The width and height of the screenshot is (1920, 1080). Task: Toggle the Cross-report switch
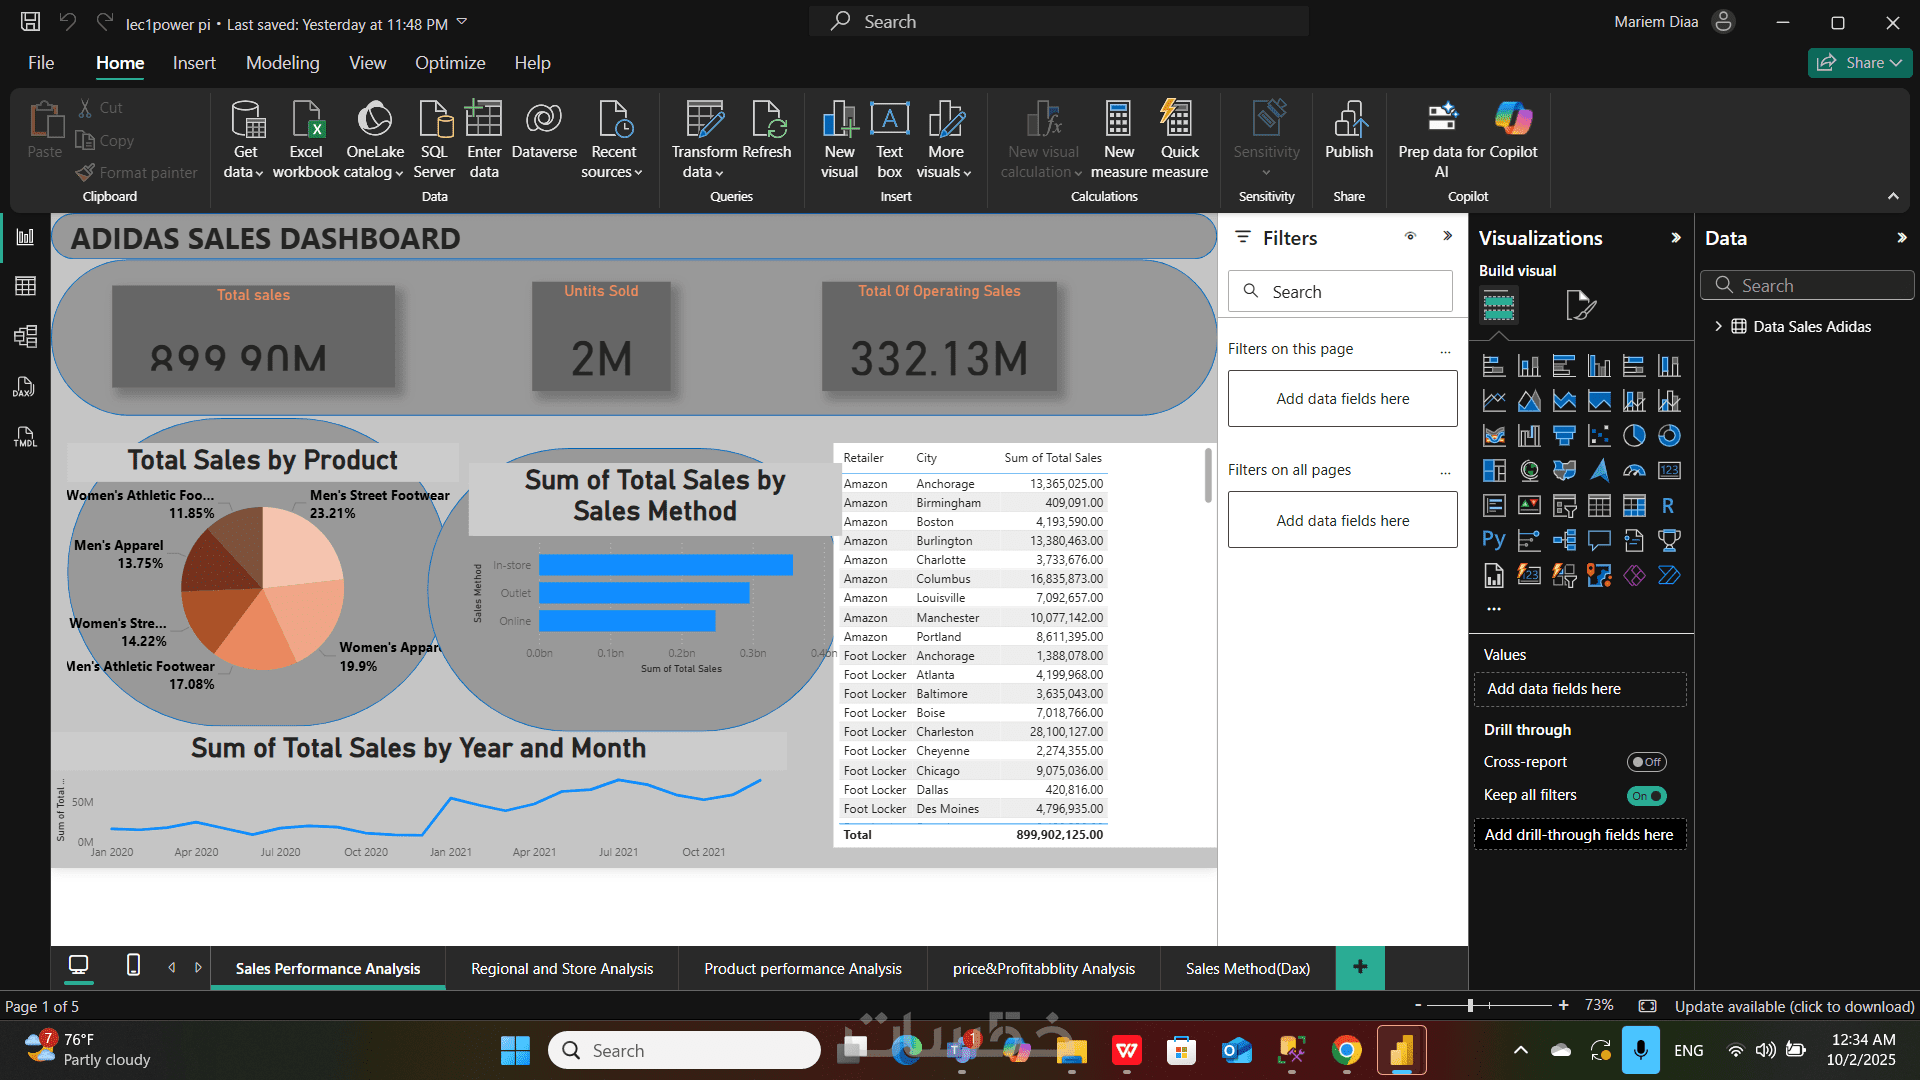pos(1646,762)
